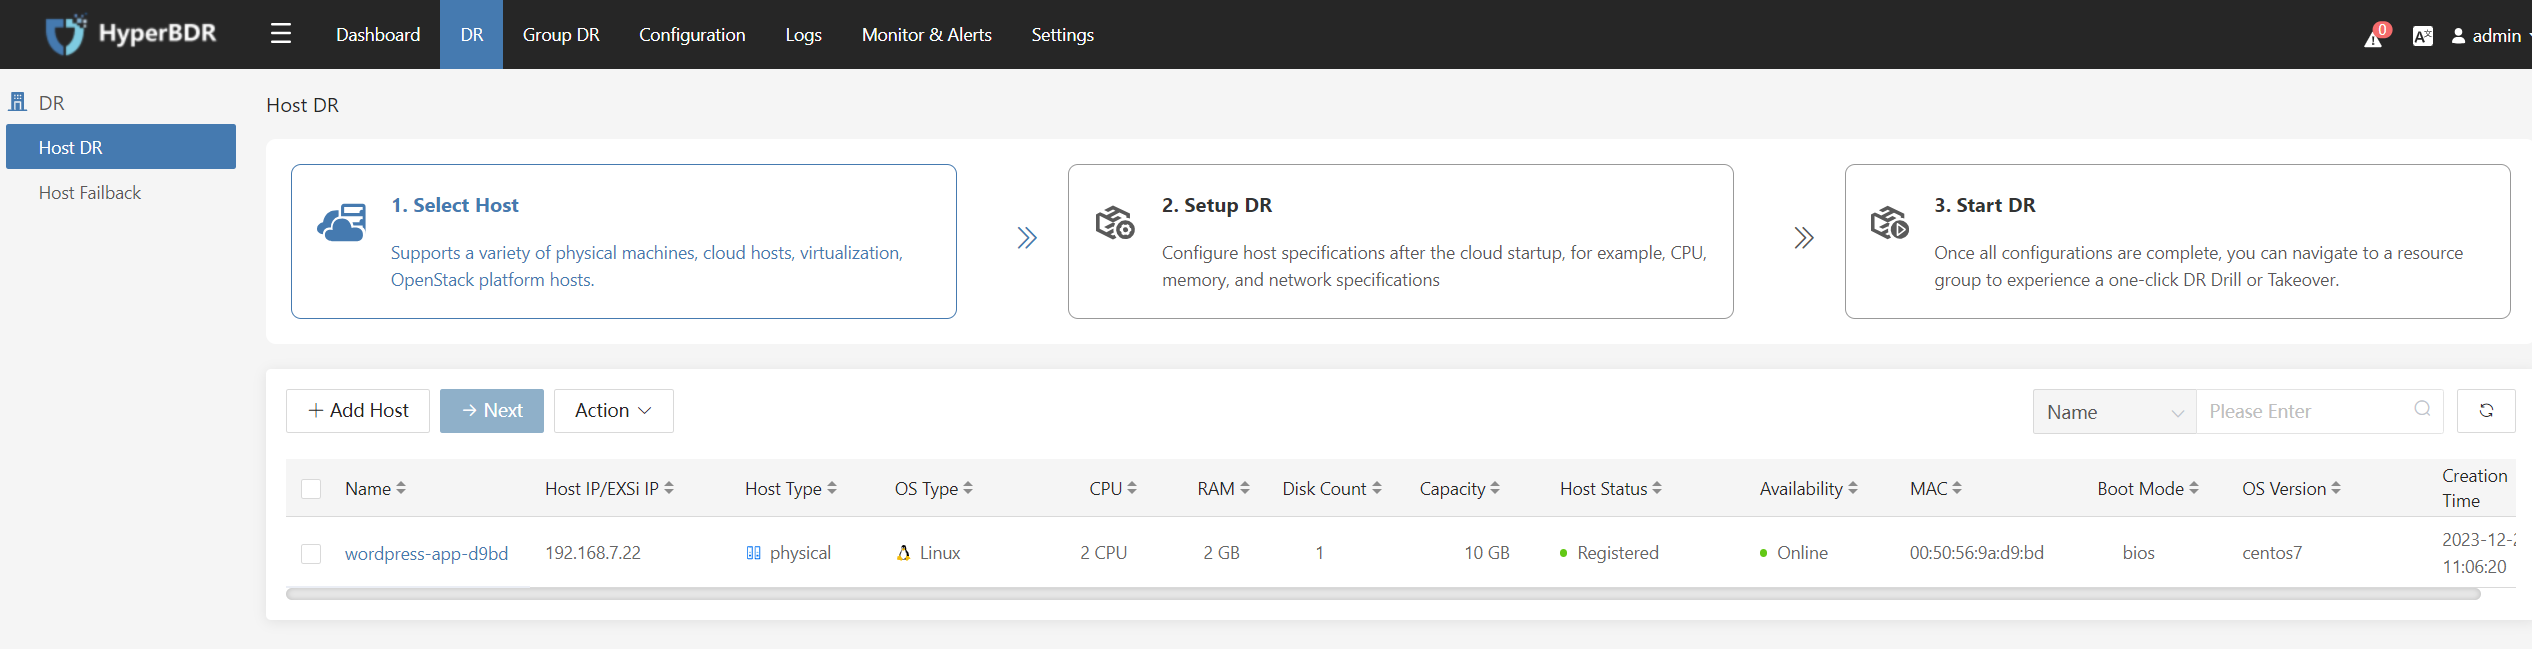The width and height of the screenshot is (2532, 649).
Task: Click the Add Host button
Action: [x=358, y=411]
